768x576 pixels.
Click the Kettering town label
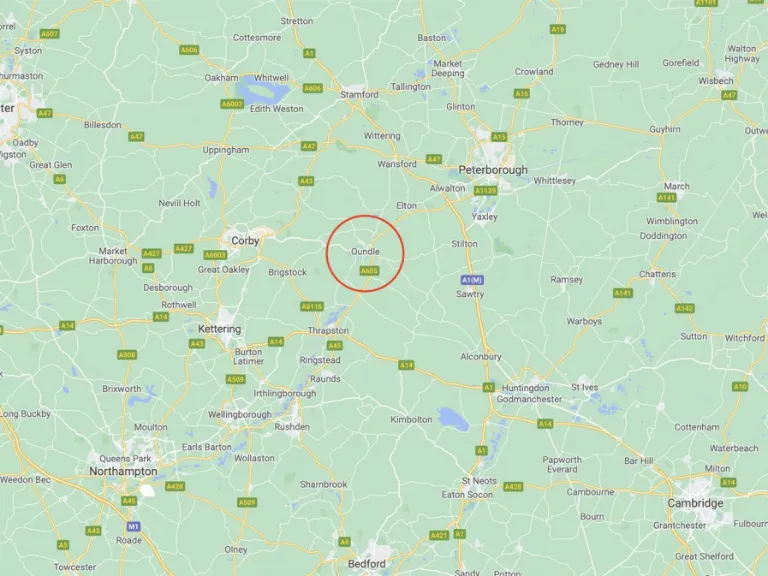click(219, 329)
